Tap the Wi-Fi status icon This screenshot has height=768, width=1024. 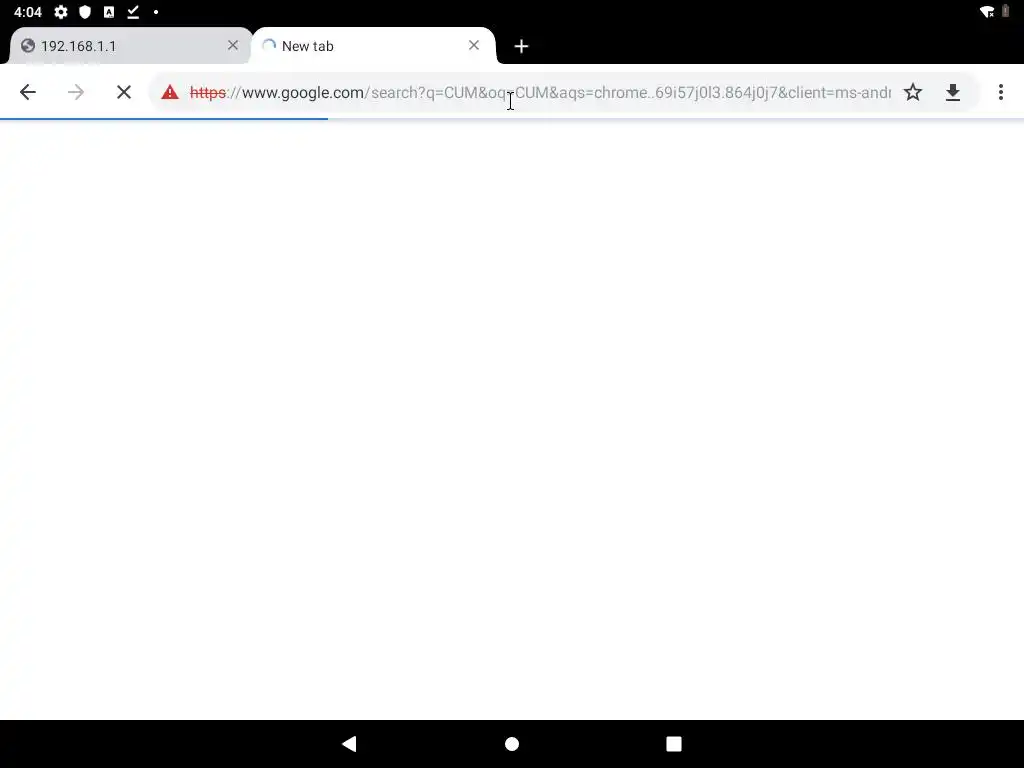987,12
